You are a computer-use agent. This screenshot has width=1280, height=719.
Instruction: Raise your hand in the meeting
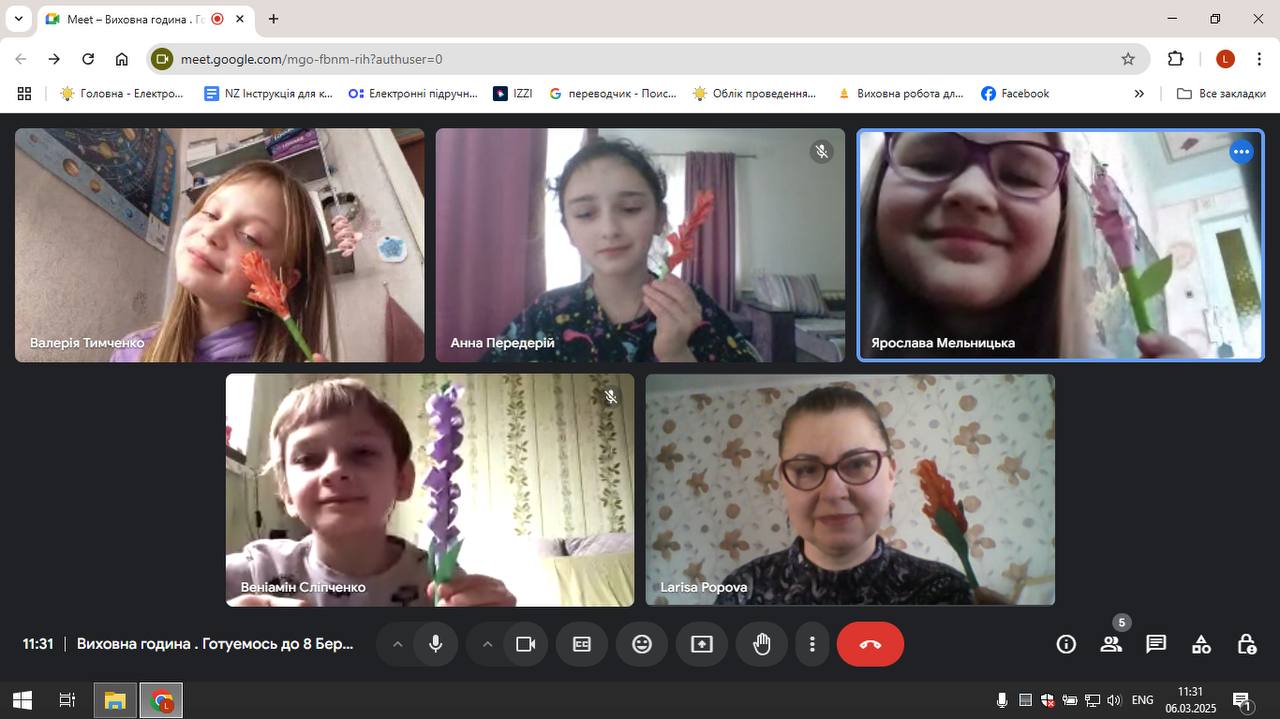coord(762,644)
